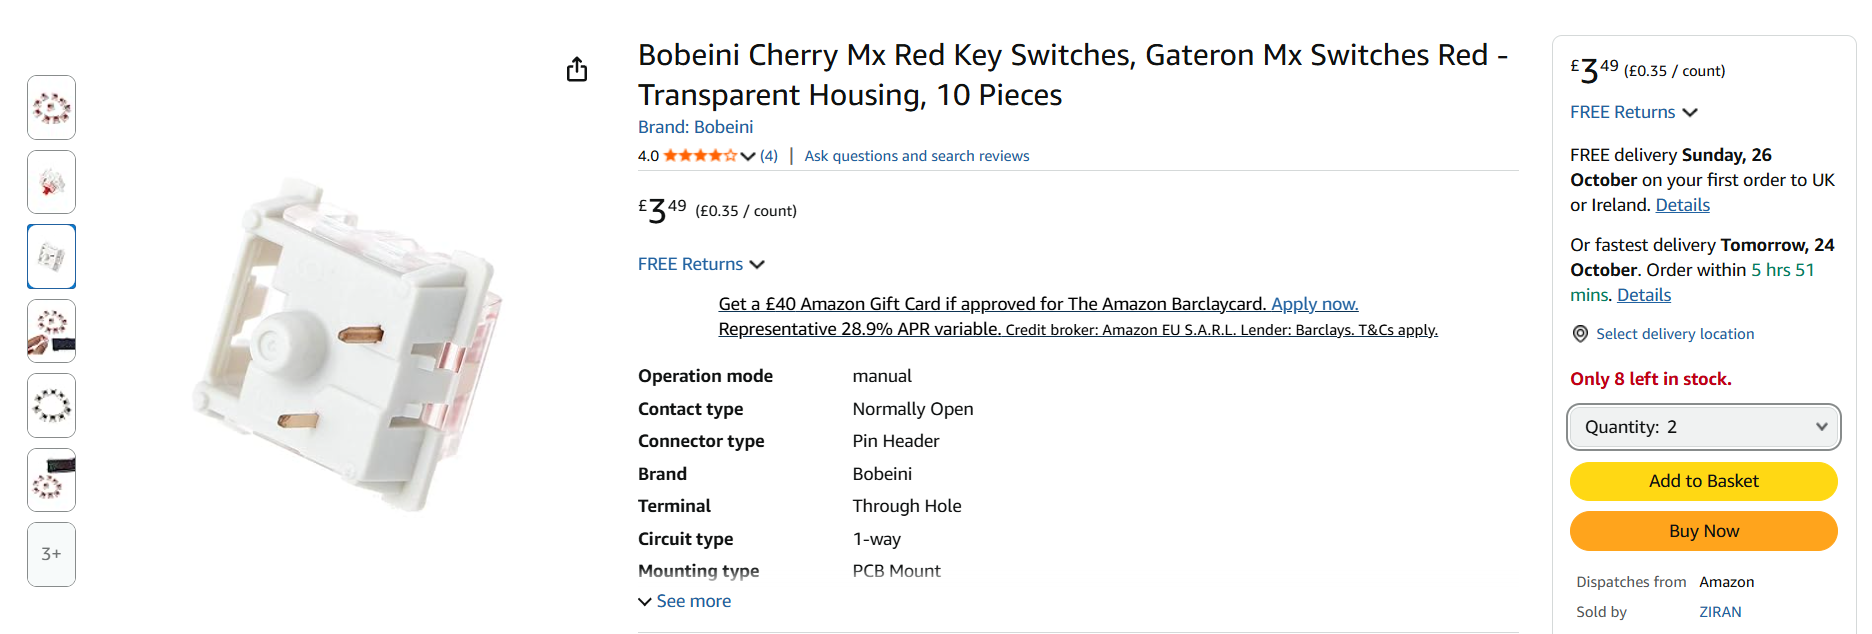Open the 3+ more images thumbnail
This screenshot has height=634, width=1872.
(x=52, y=554)
